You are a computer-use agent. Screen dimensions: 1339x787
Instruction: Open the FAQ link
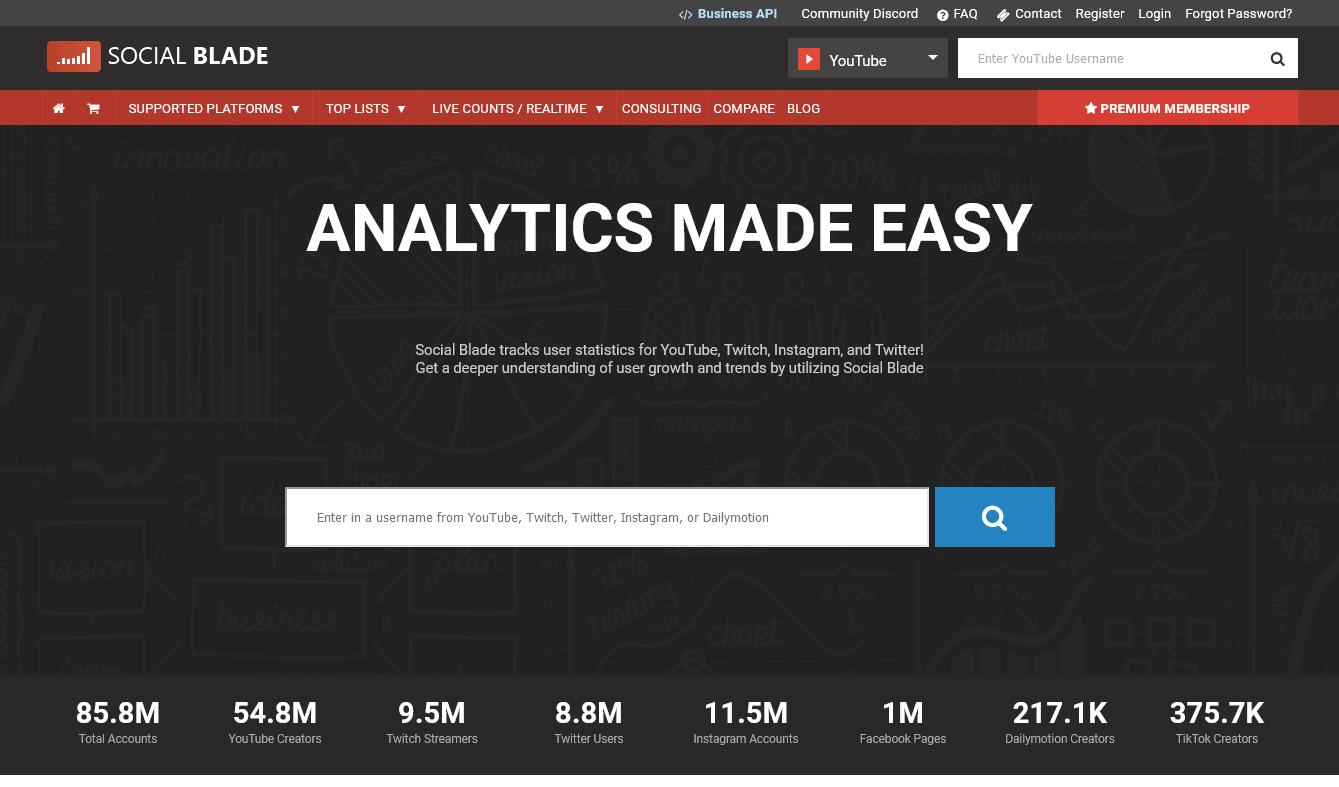coord(957,14)
